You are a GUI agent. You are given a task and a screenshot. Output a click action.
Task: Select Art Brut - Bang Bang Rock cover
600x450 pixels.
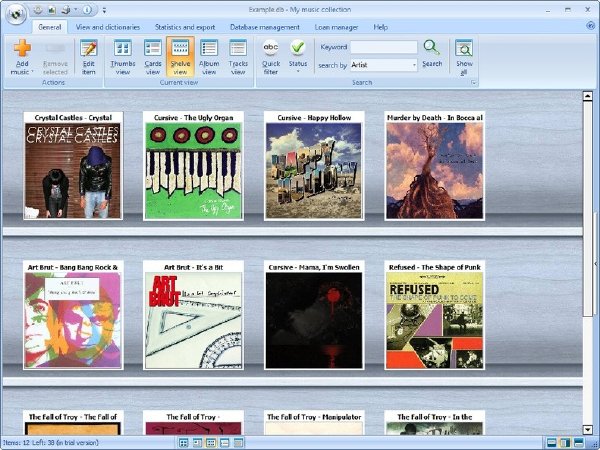pyautogui.click(x=73, y=320)
